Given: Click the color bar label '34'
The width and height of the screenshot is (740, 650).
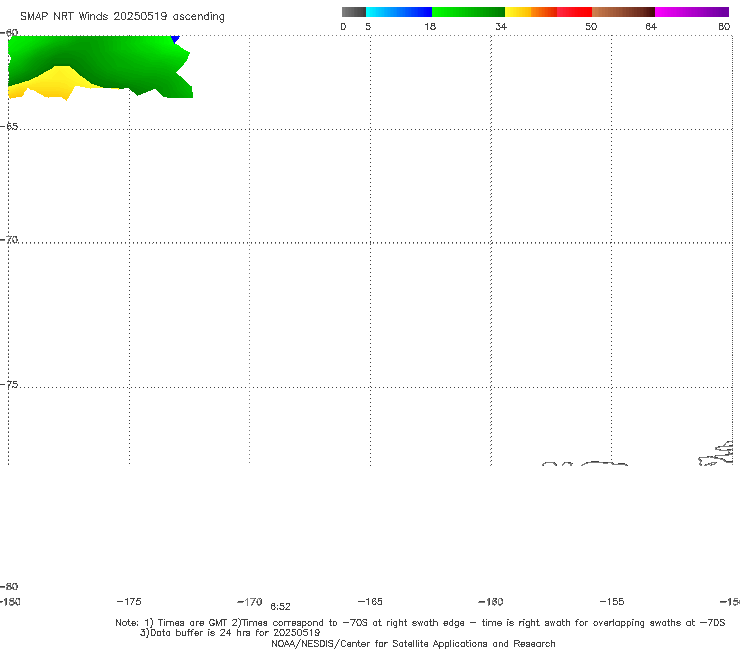Looking at the screenshot, I should 501,26.
